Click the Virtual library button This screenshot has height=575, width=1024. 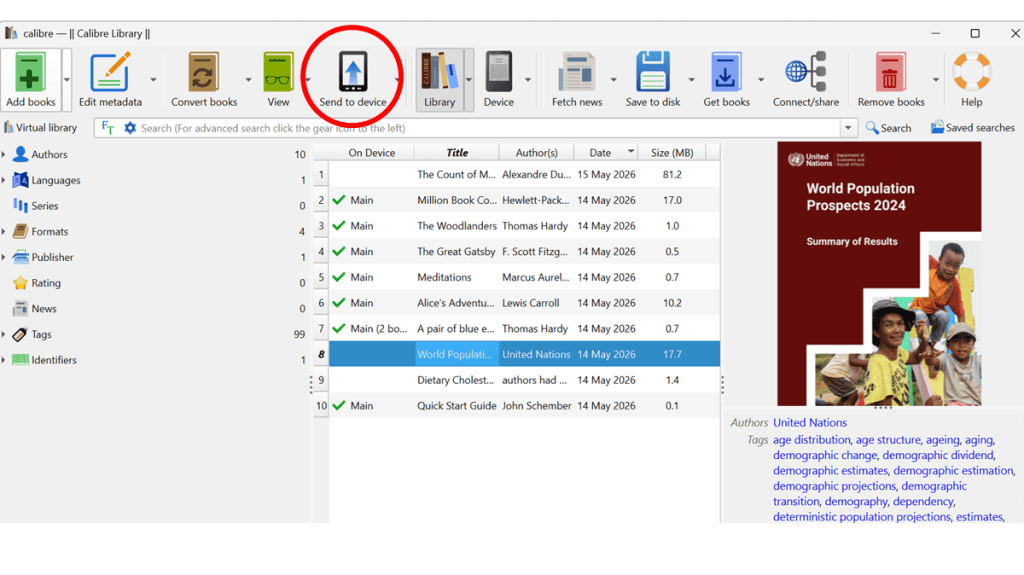point(40,127)
